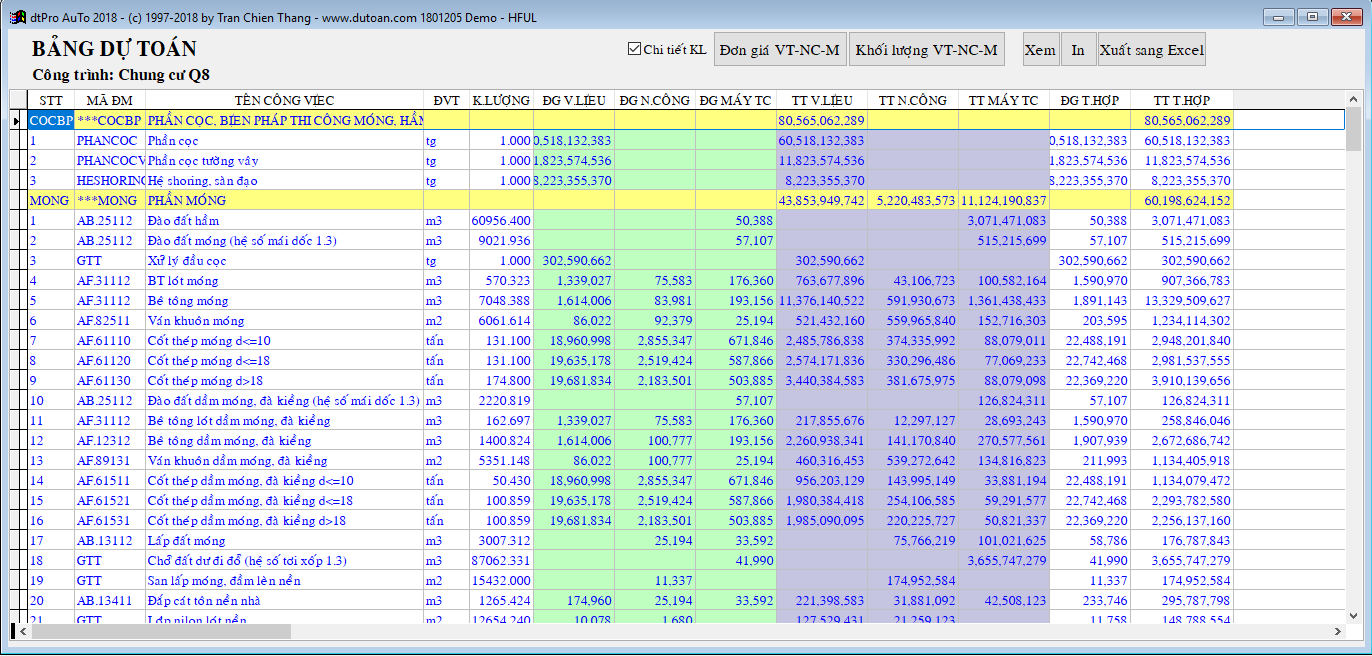Export with Xuất sang Excel button

click(x=1151, y=50)
